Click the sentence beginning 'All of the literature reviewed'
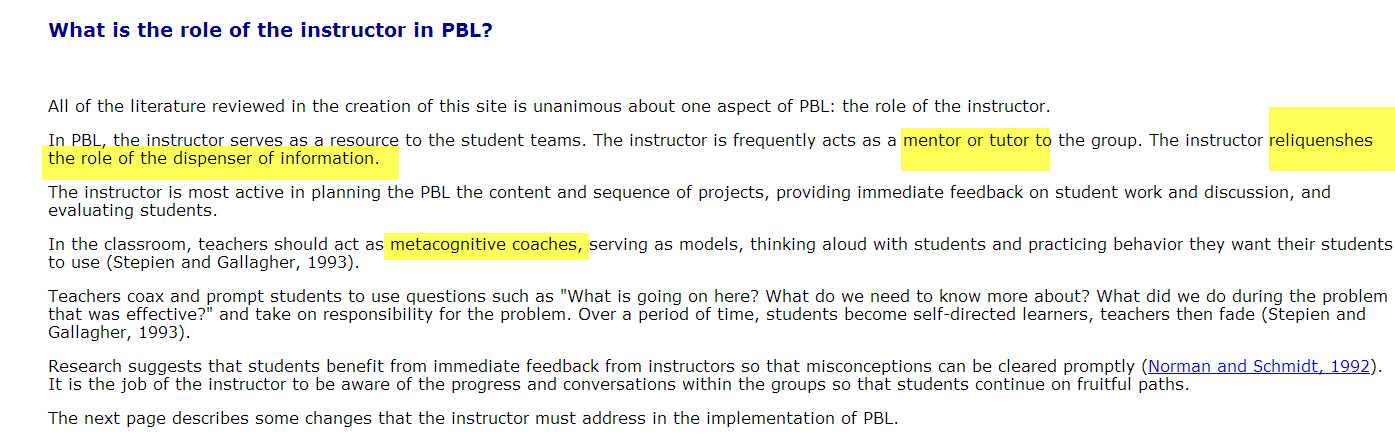This screenshot has width=1395, height=445. (549, 106)
